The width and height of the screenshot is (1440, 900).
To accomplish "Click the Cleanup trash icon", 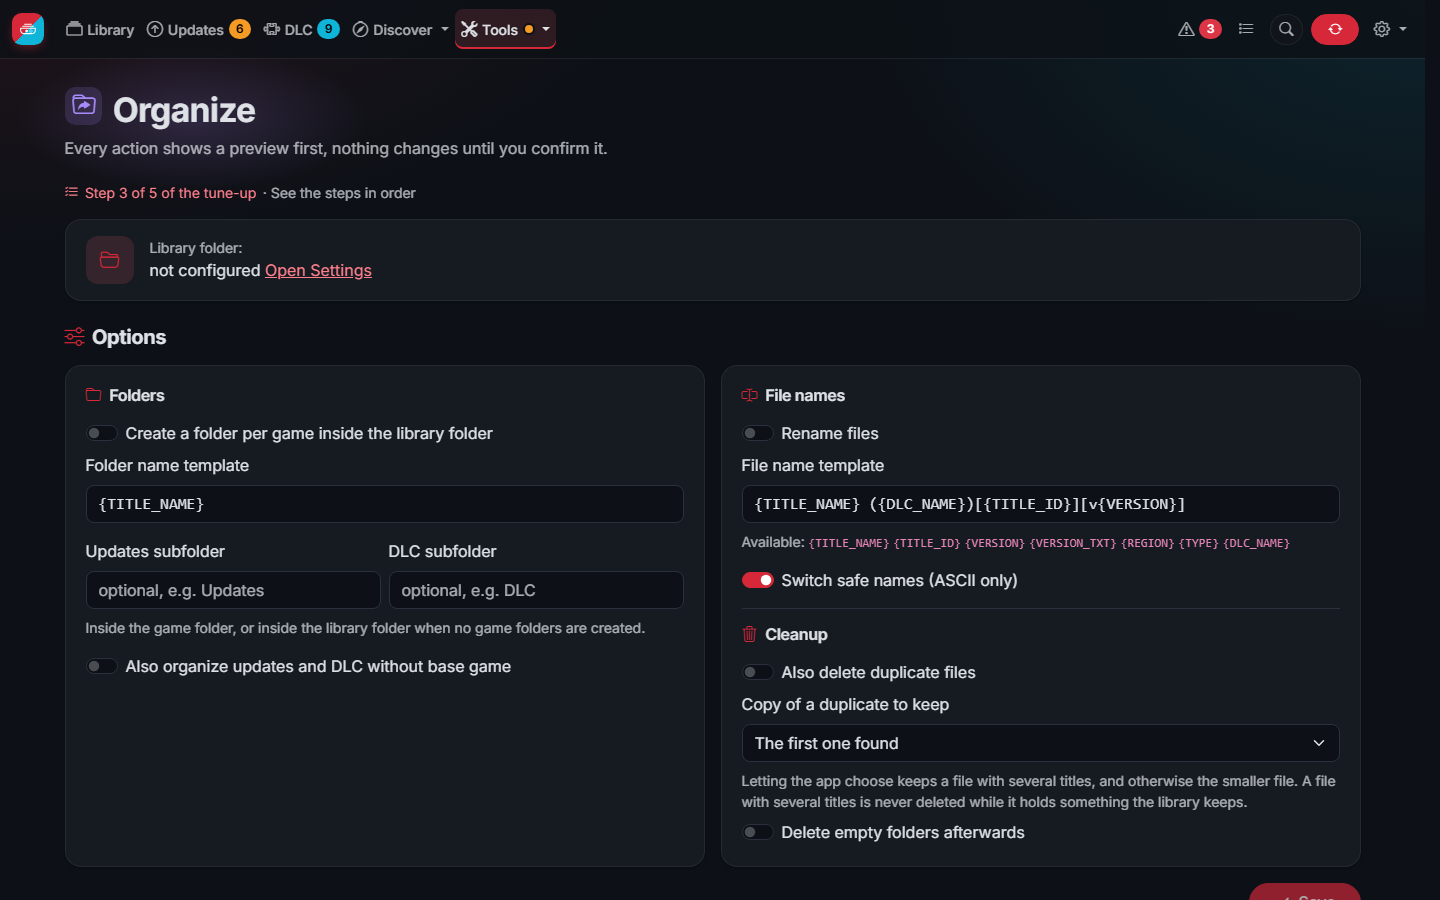I will coord(749,634).
